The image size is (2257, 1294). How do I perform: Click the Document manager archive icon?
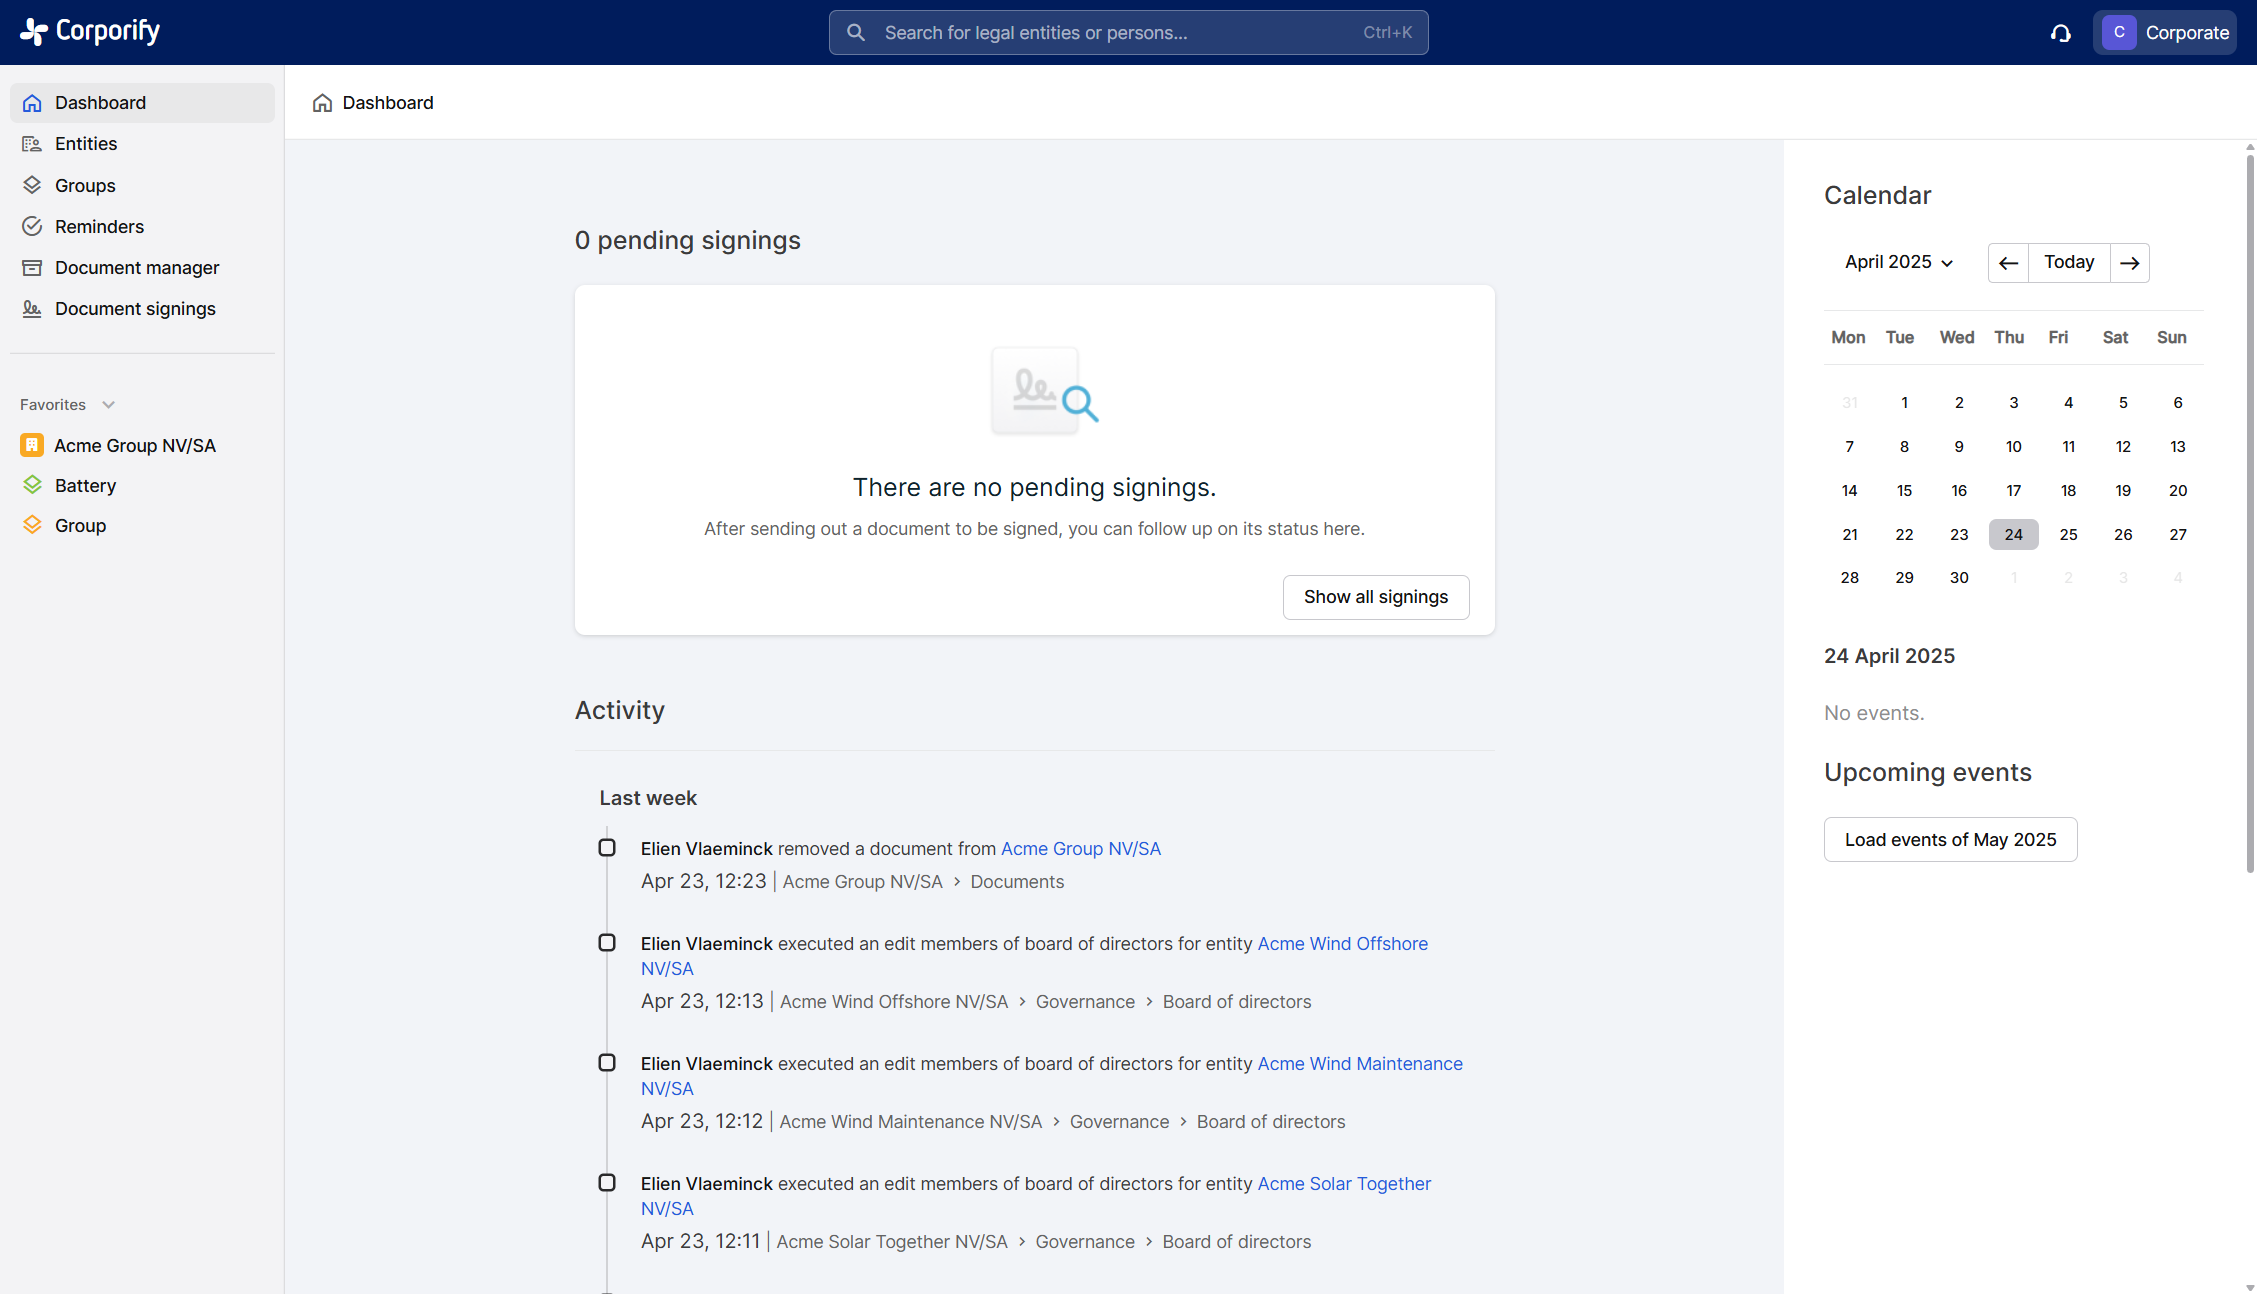32,268
